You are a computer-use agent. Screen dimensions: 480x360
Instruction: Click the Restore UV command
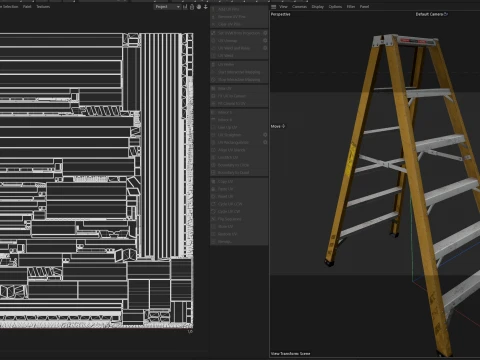[239, 234]
